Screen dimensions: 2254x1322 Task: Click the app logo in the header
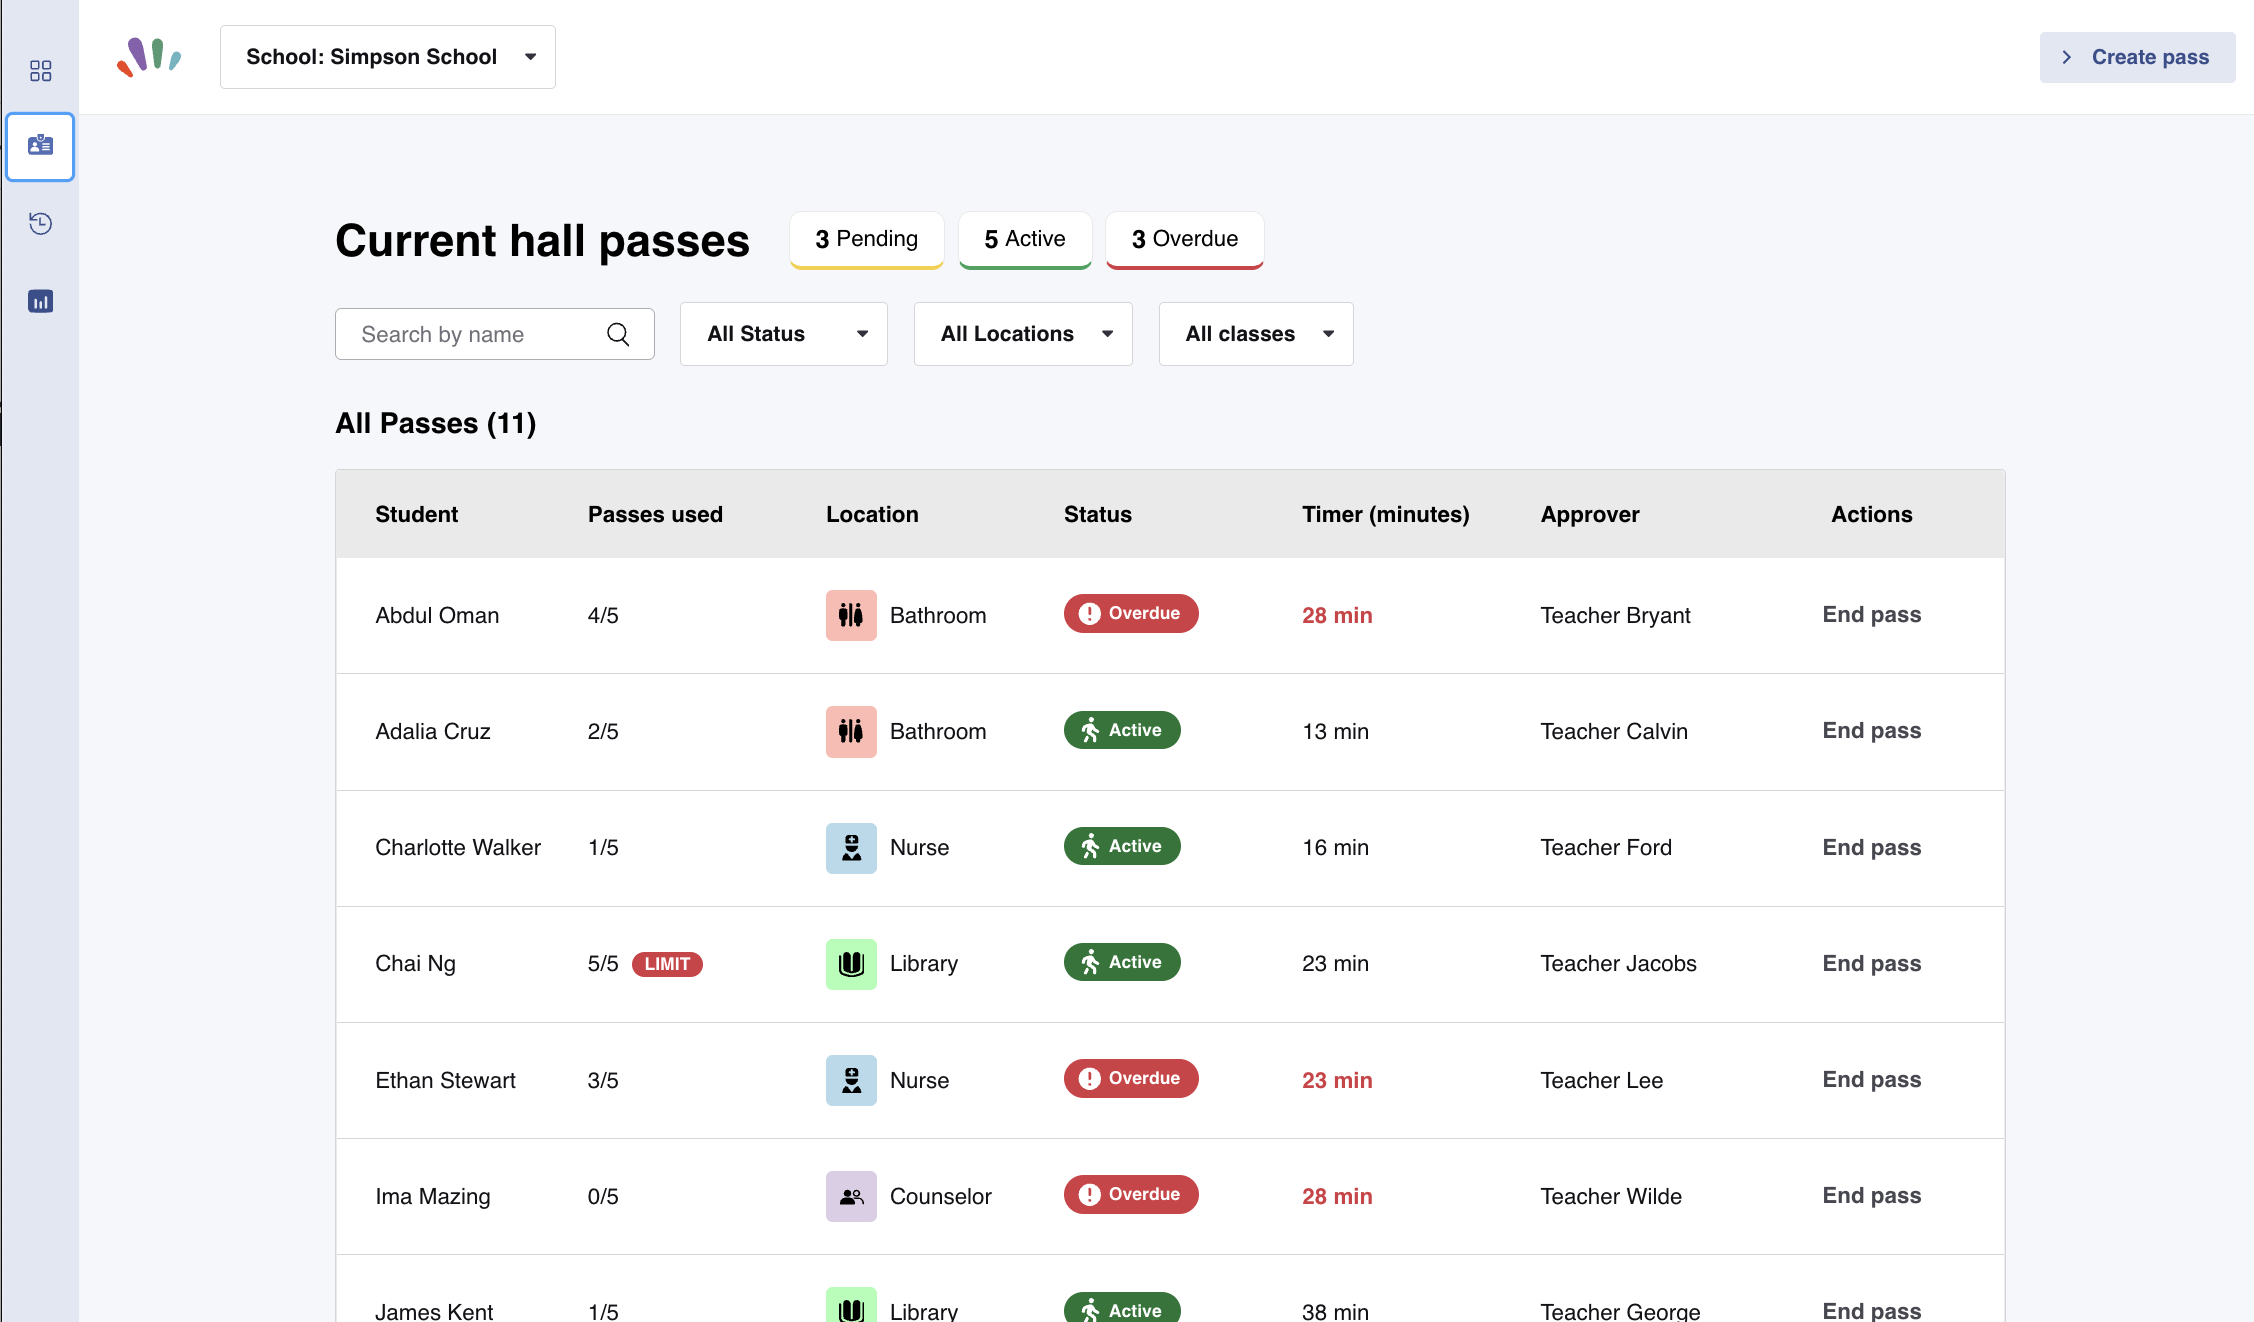[149, 57]
